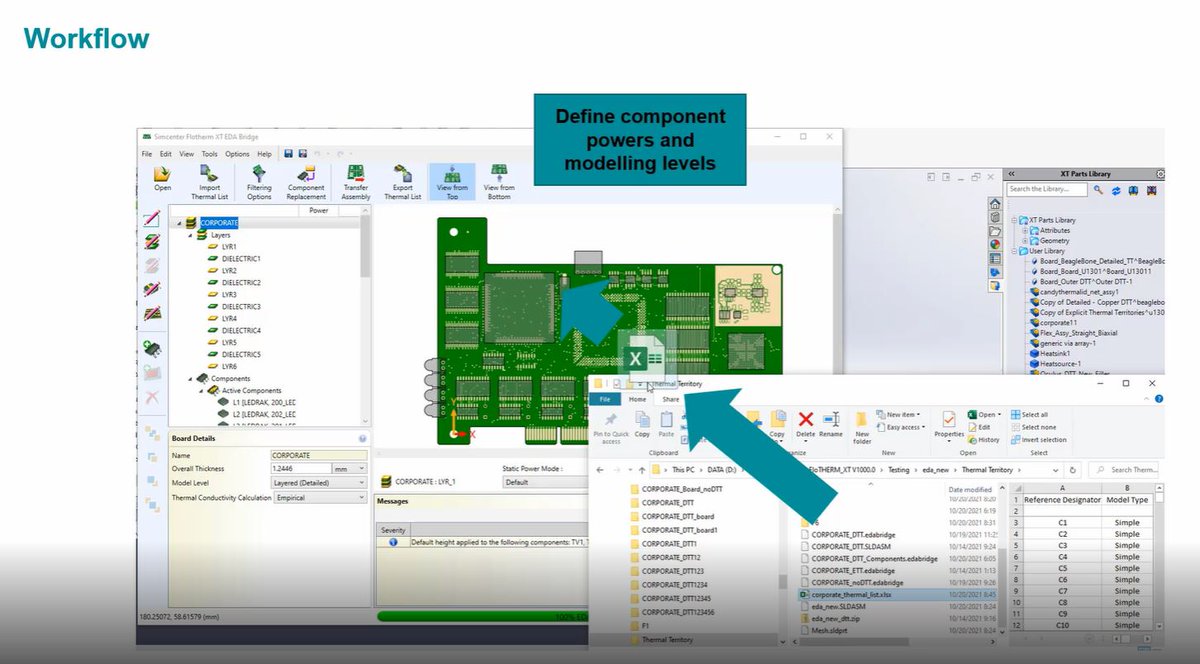Open the Options menu in EDA Bridge
Viewport: 1200px width, 664px height.
click(x=237, y=154)
